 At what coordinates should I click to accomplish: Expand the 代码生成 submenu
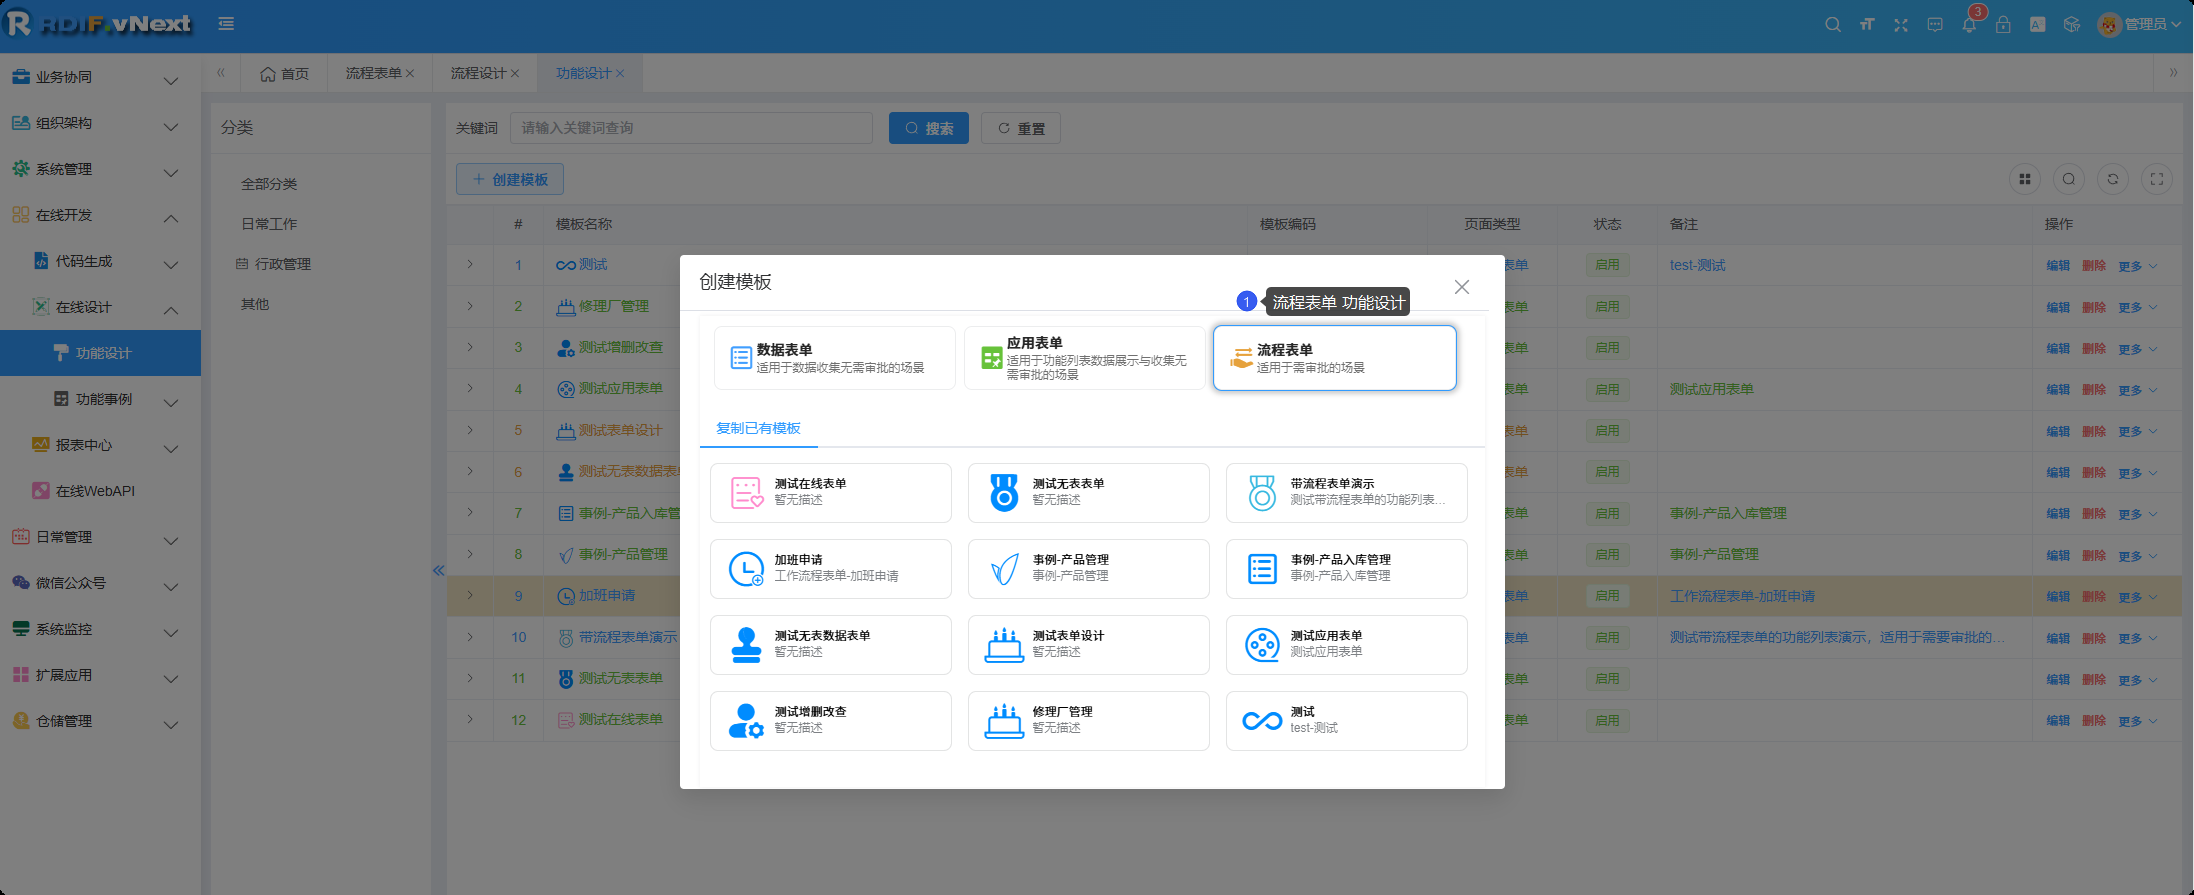100,261
